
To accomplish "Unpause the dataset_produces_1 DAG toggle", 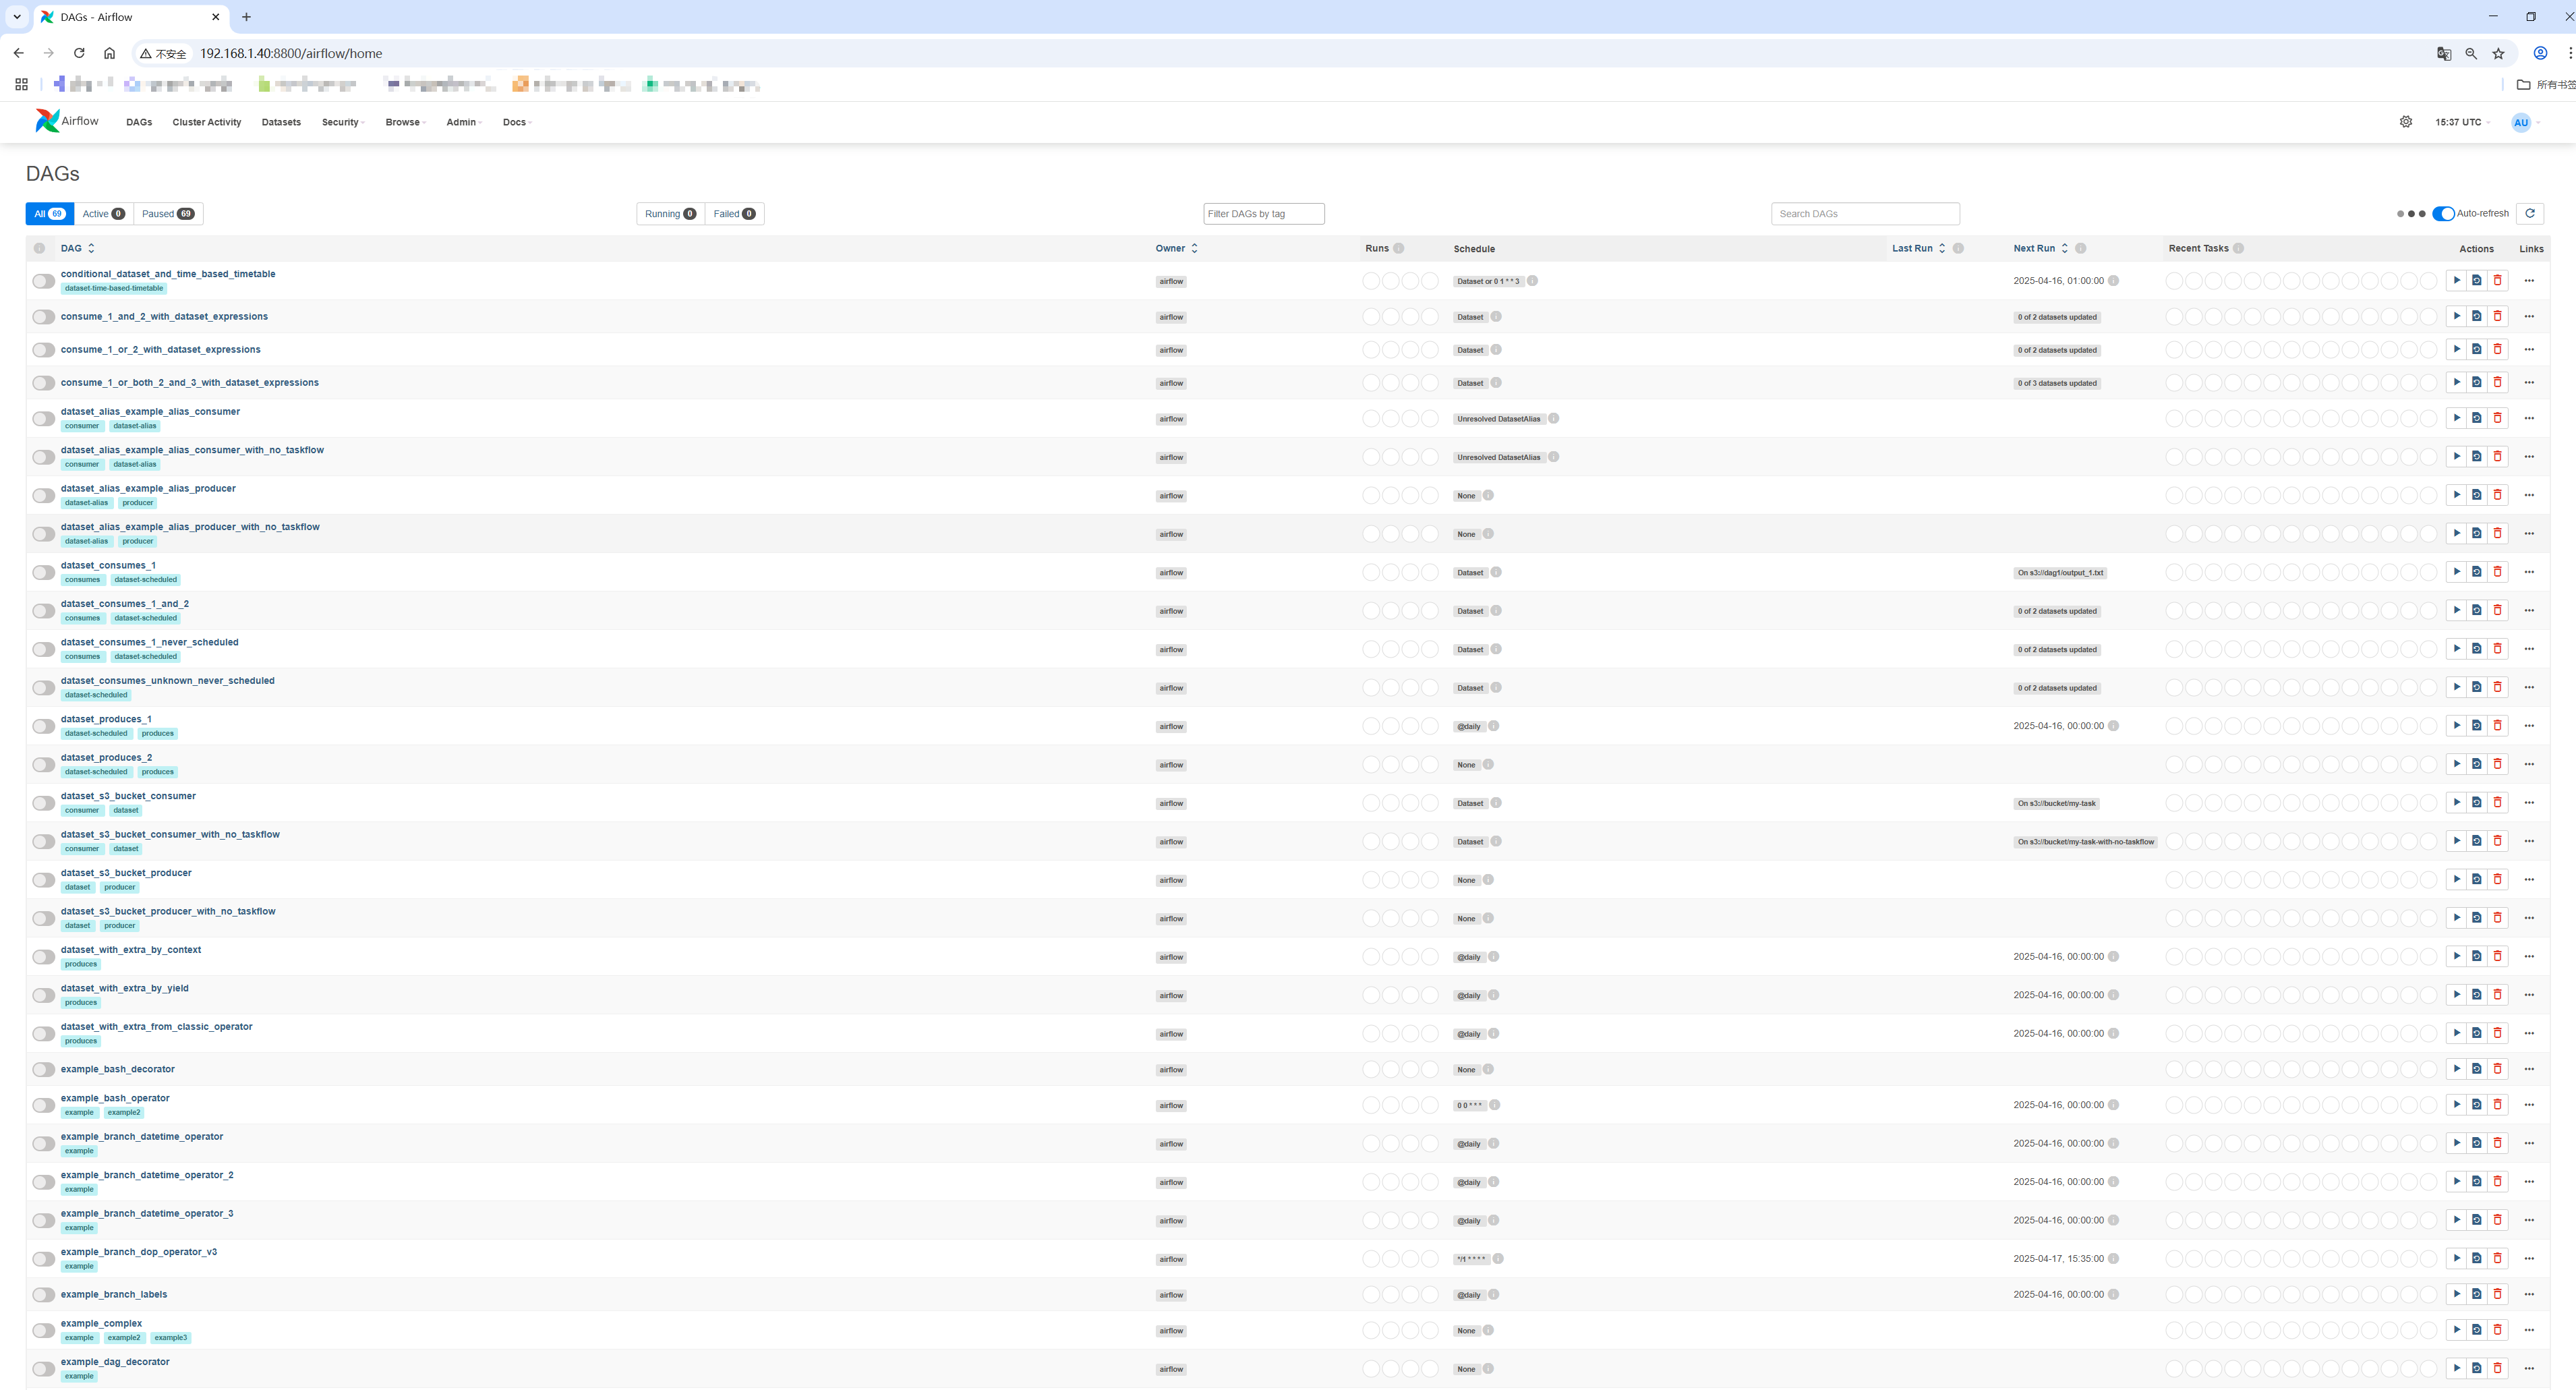I will tap(43, 726).
